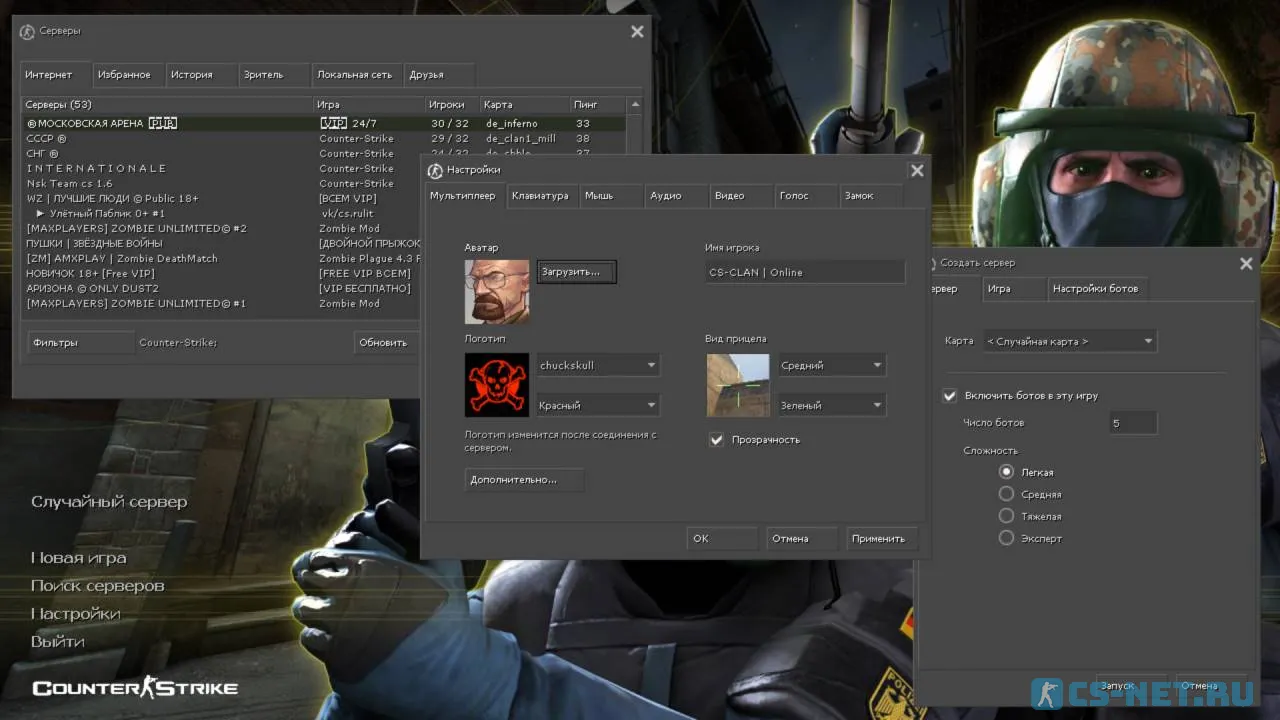Viewport: 1280px width, 720px height.
Task: Sort servers by the Игроки column header
Action: 452,104
